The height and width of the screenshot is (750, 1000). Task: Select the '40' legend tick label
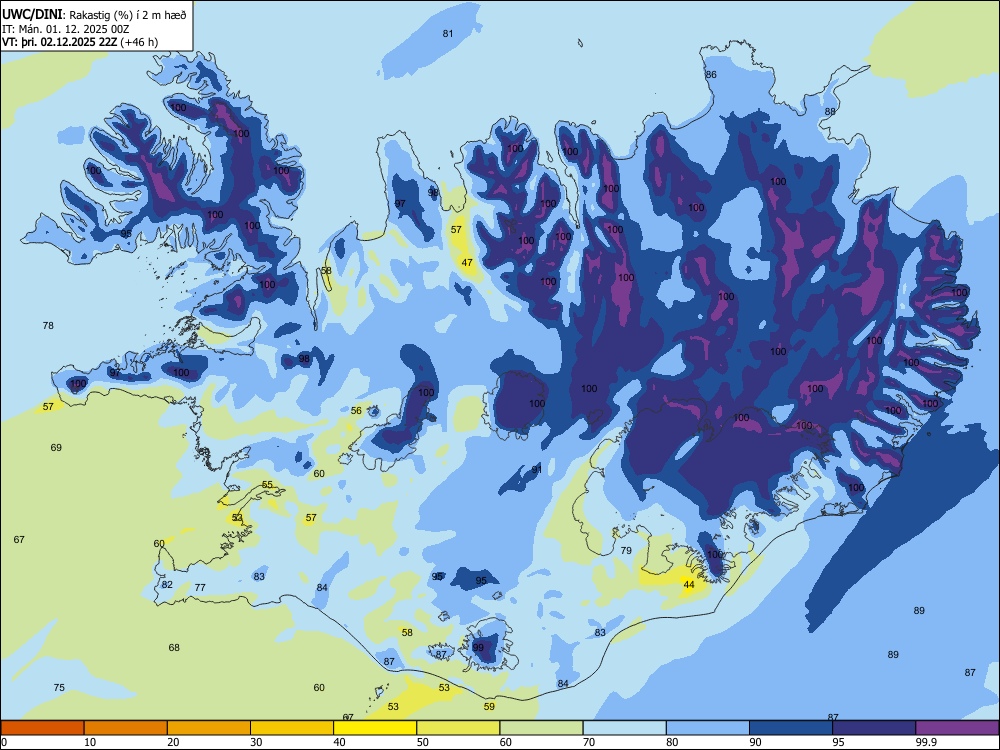tap(339, 742)
